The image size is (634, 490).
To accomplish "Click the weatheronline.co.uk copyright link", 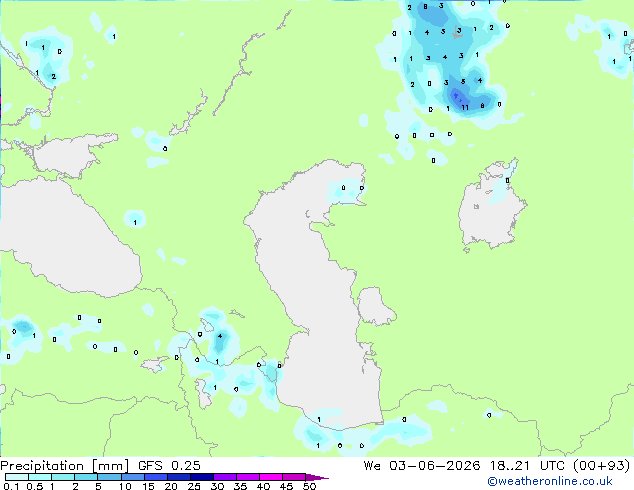I will coord(550,481).
